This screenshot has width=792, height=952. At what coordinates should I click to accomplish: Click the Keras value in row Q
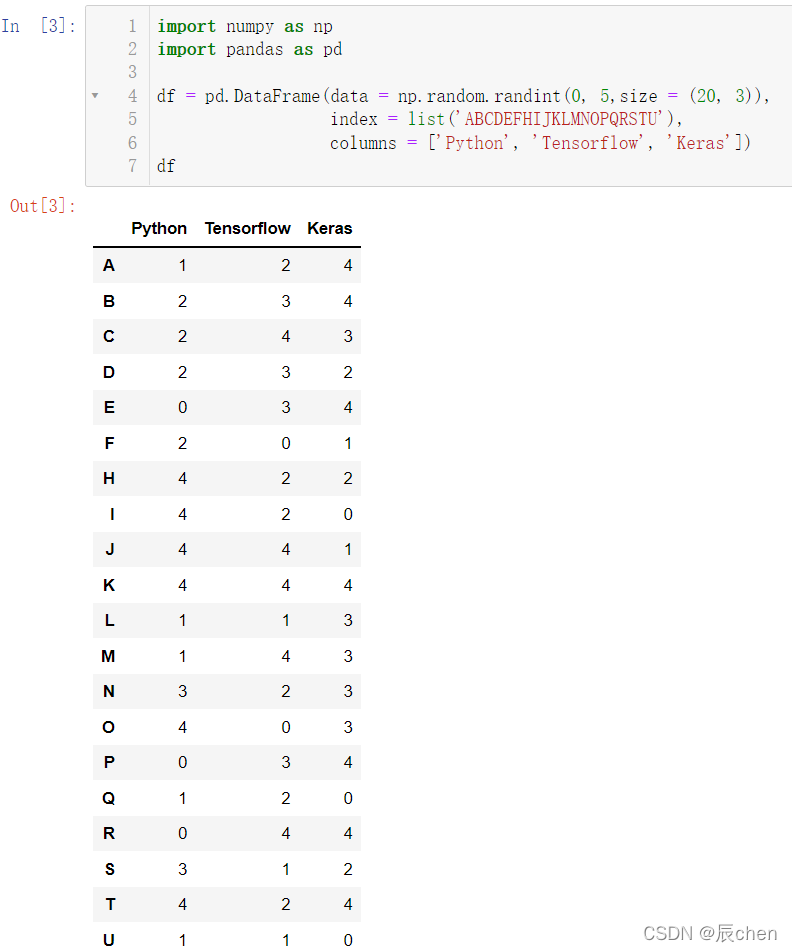[x=348, y=798]
